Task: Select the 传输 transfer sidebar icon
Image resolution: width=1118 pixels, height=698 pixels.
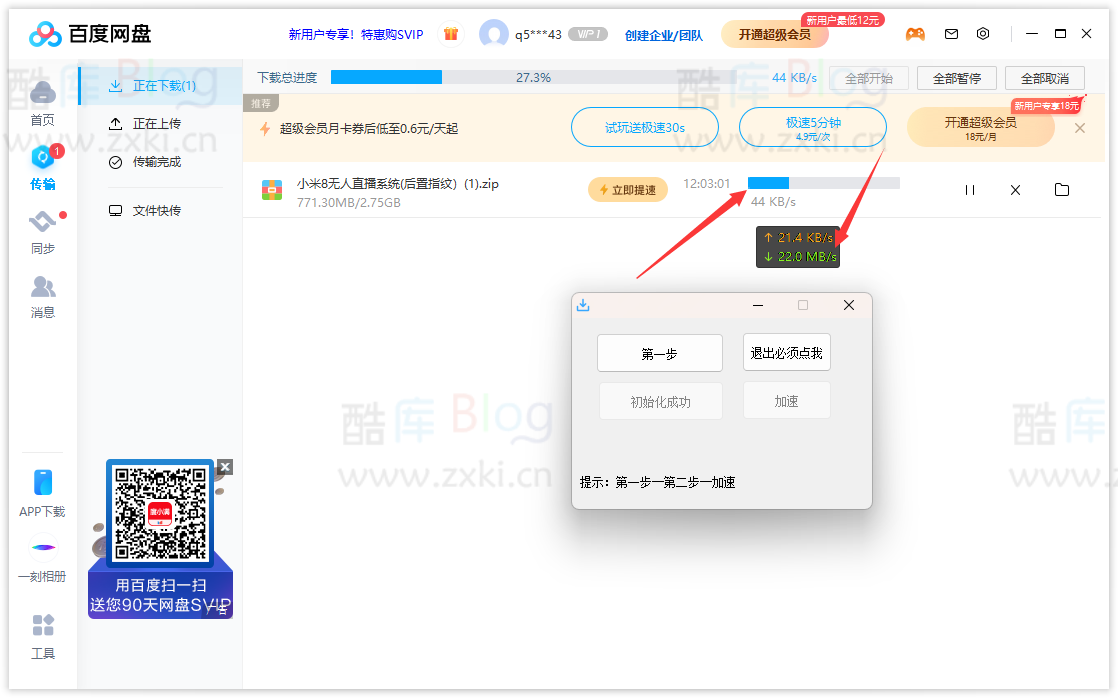Action: pos(41,166)
